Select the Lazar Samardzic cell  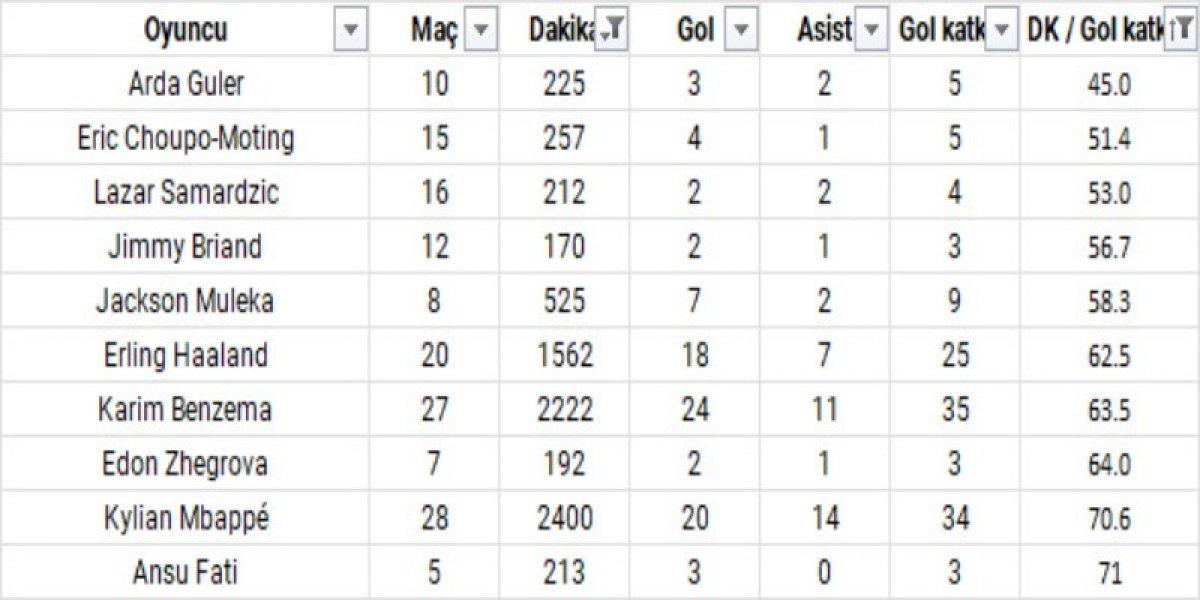pos(185,192)
